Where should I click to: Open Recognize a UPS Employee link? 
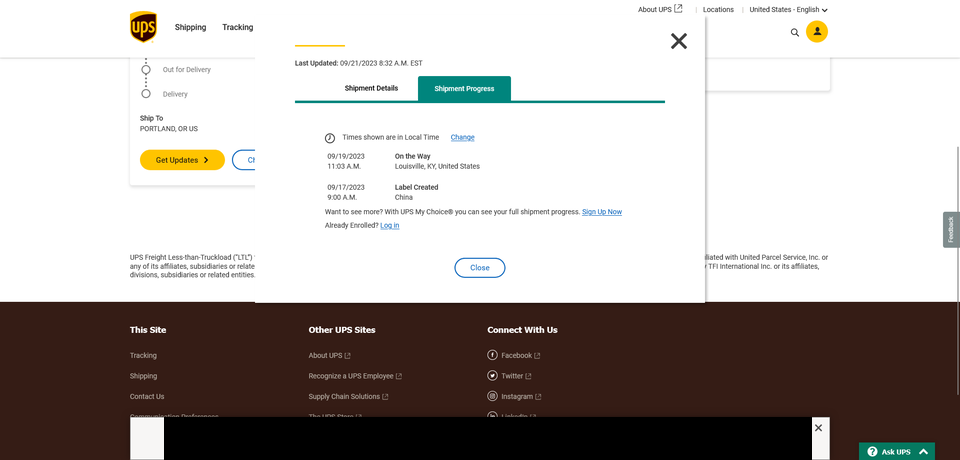(x=355, y=376)
